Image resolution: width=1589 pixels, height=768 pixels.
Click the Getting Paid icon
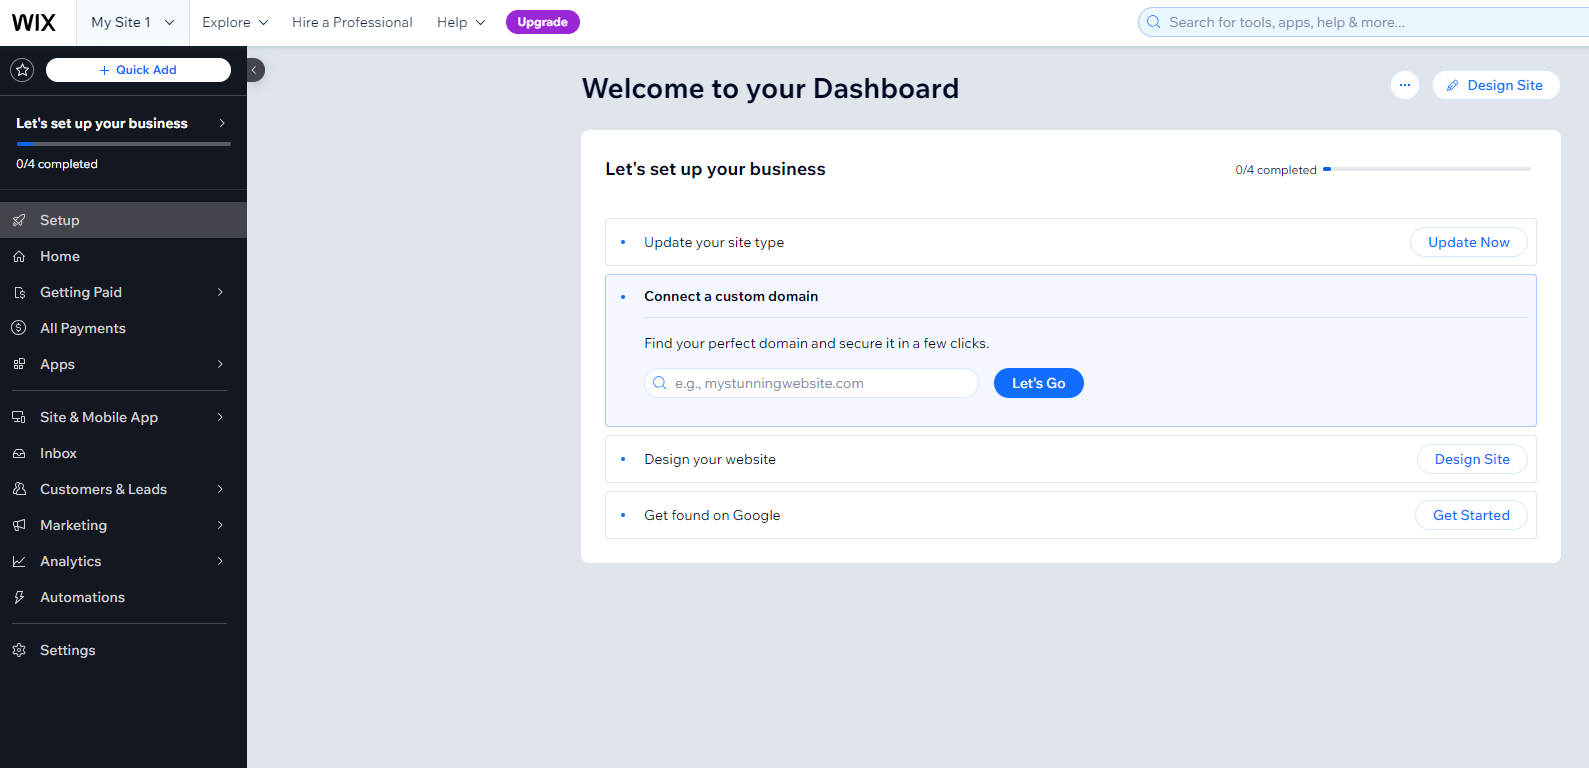point(19,292)
